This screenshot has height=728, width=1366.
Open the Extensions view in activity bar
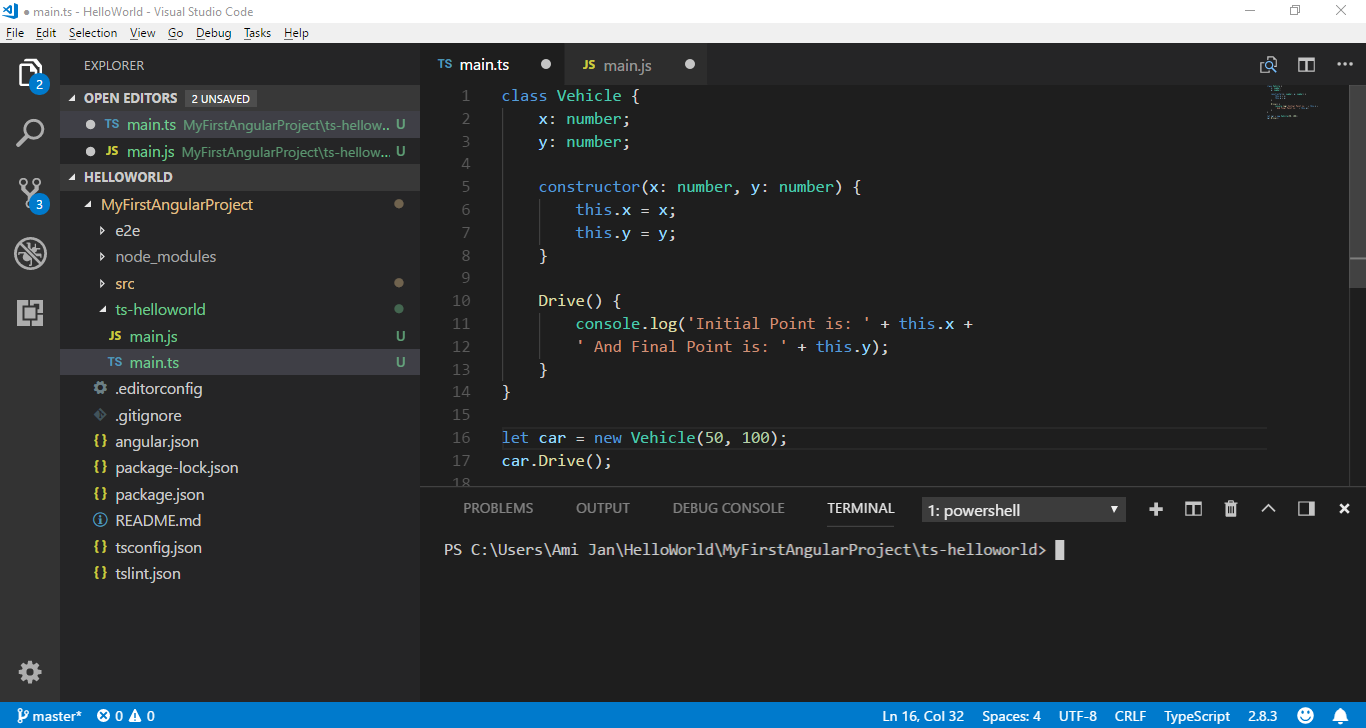30,313
